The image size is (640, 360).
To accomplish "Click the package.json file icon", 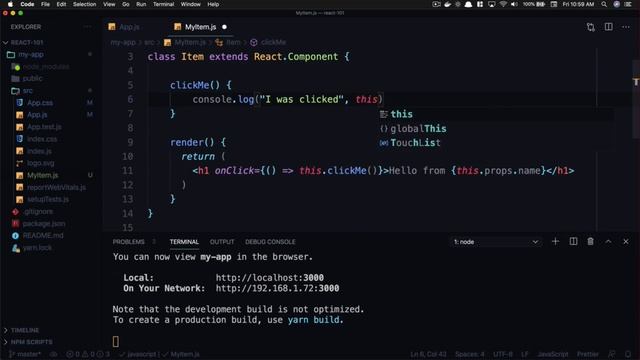I will point(16,224).
